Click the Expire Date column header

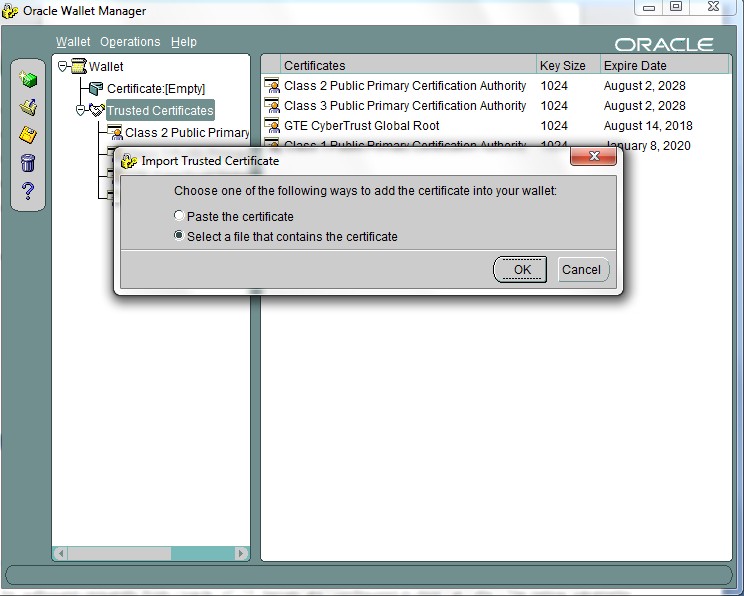(664, 65)
